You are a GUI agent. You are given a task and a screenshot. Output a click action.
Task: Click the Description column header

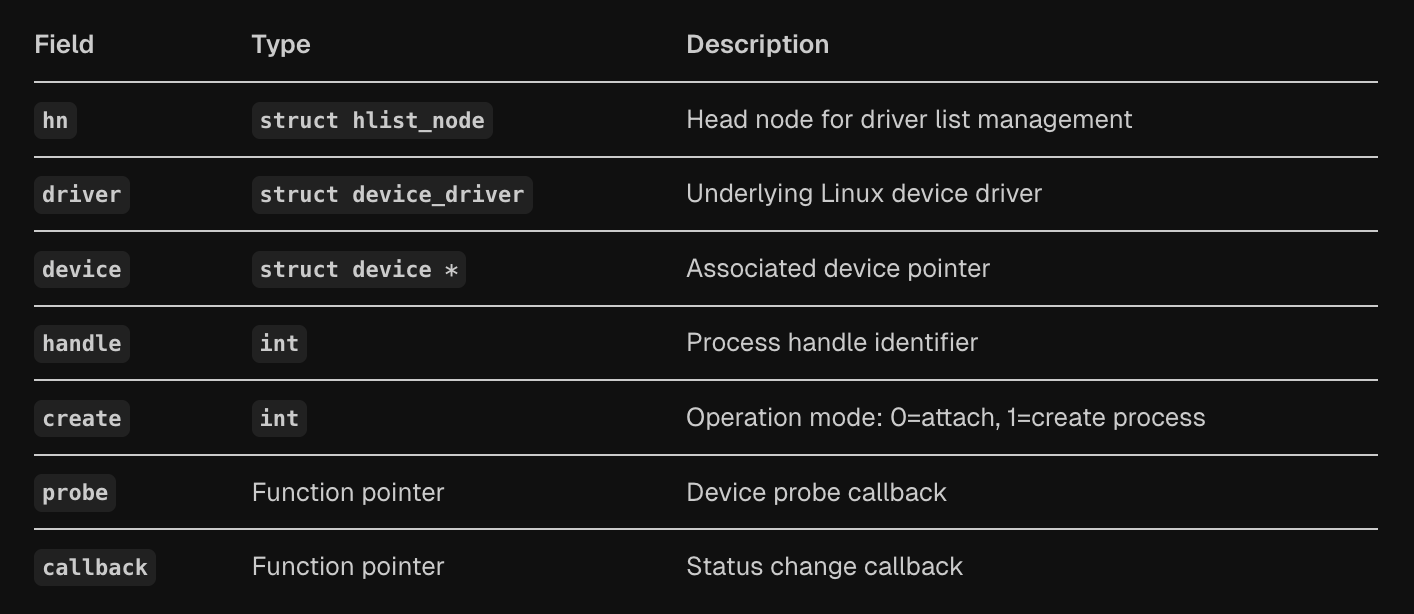(x=757, y=45)
